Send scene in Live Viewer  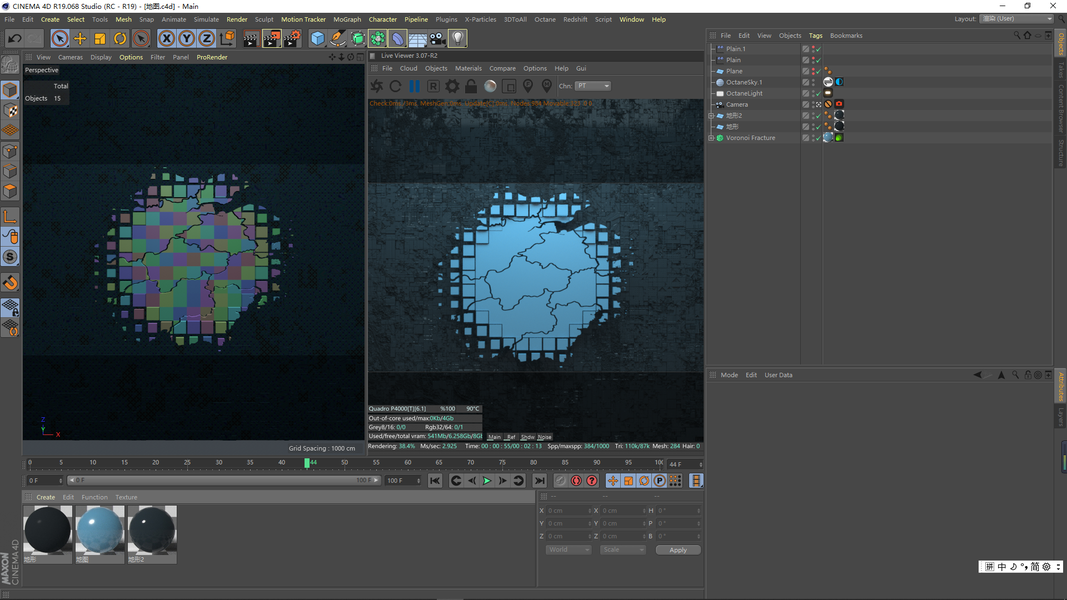376,86
